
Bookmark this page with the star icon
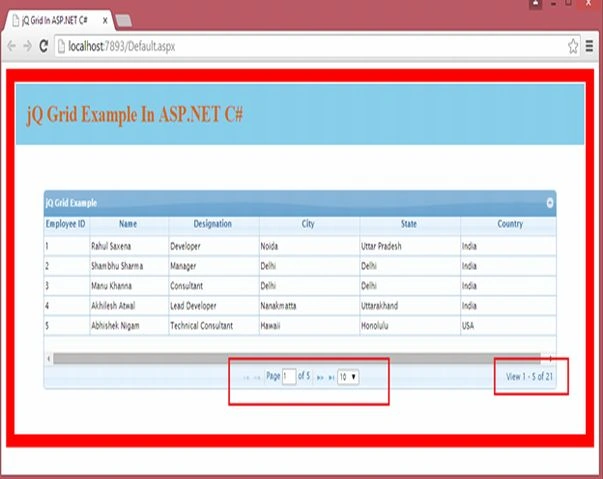pyautogui.click(x=573, y=46)
